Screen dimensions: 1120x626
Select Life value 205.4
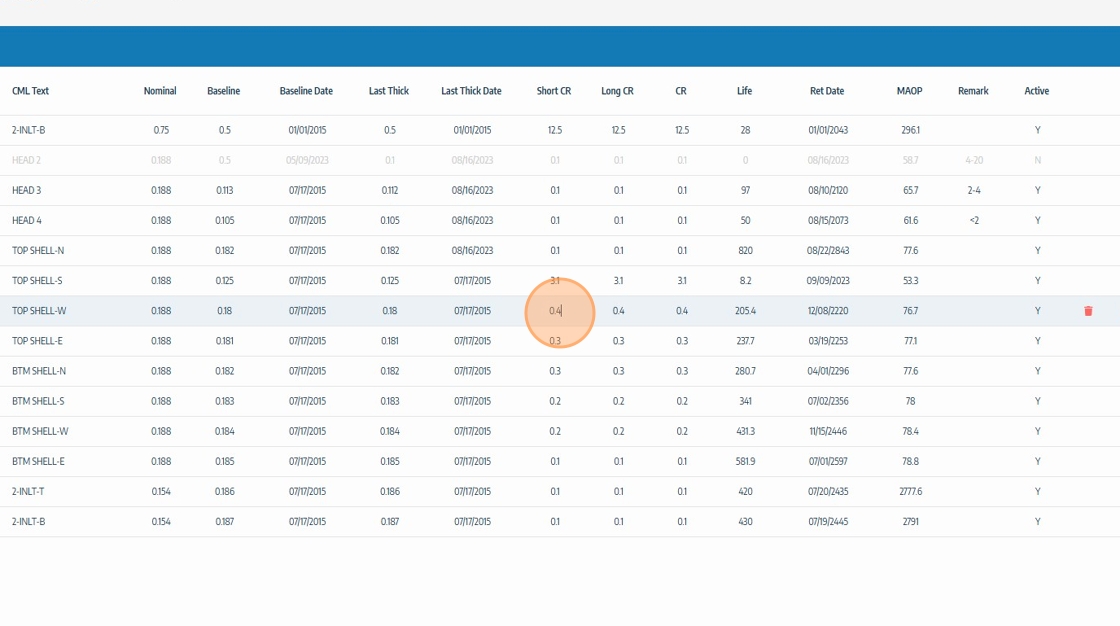coord(745,311)
